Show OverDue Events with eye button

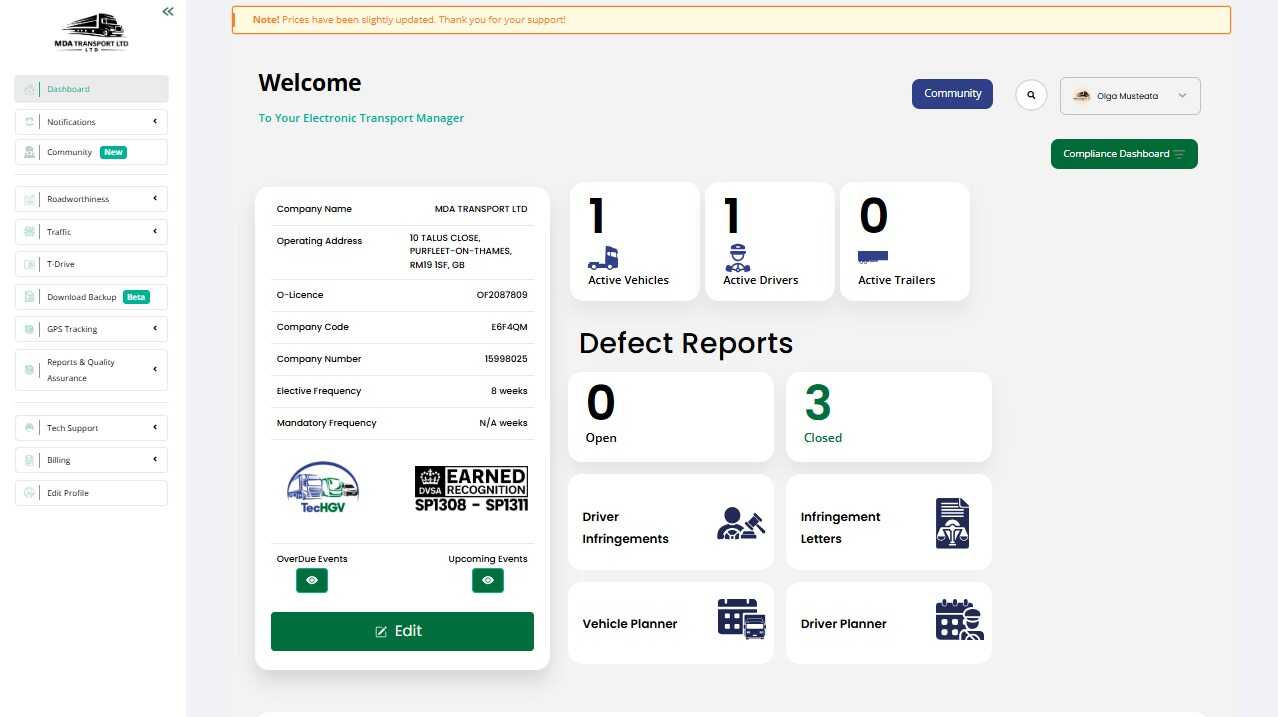coord(312,580)
